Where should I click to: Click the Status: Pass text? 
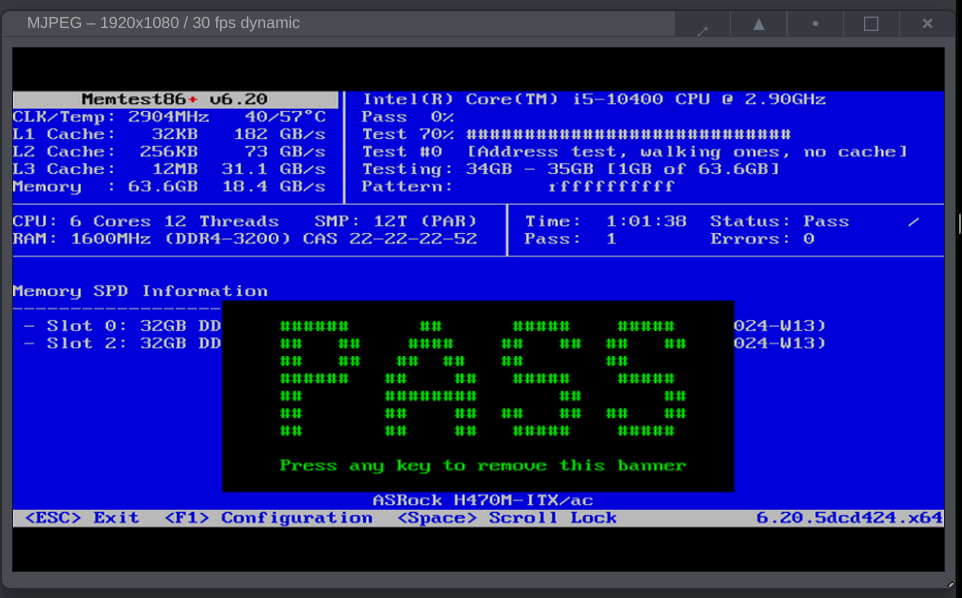pyautogui.click(x=780, y=221)
